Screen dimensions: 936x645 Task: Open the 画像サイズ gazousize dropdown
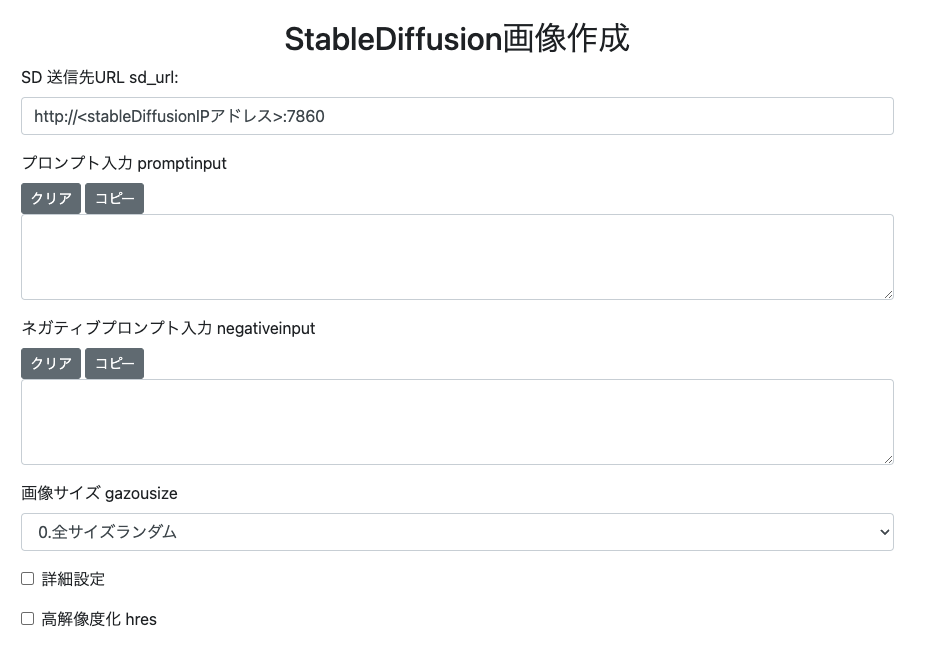[x=455, y=532]
